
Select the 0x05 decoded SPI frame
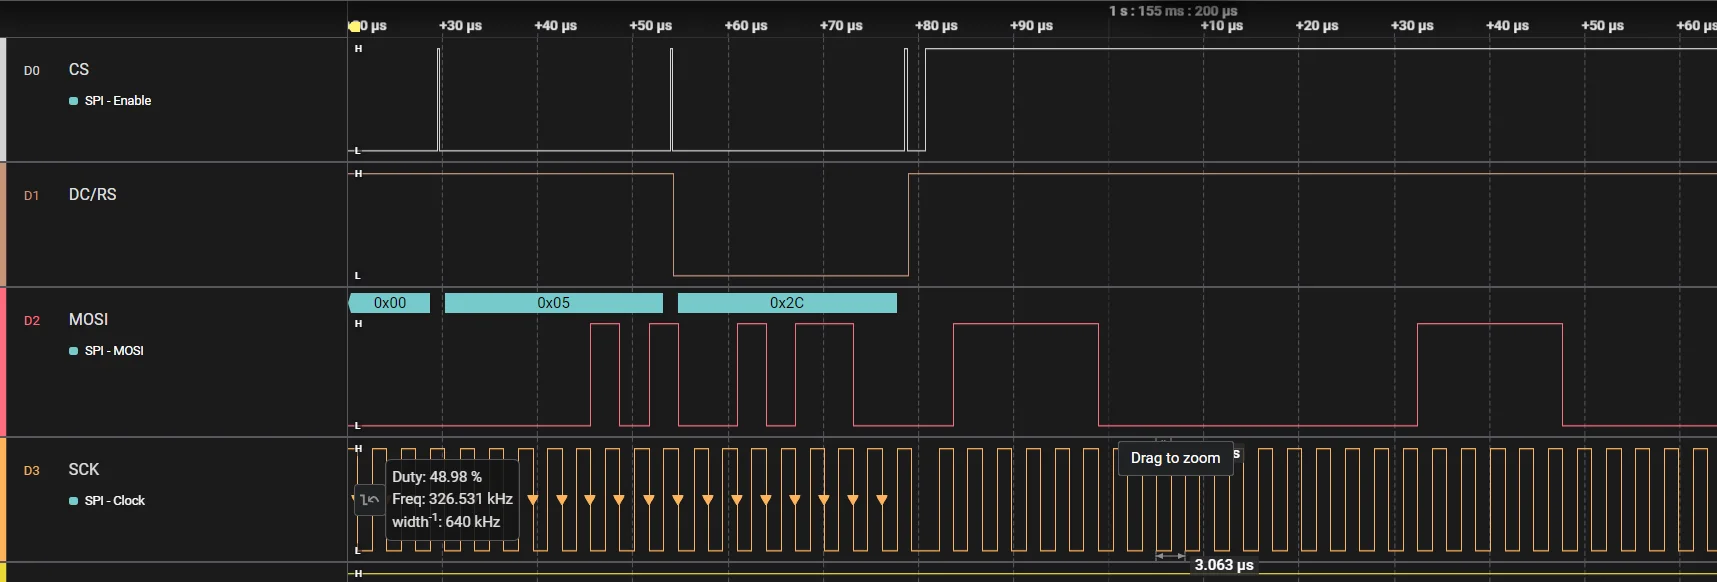pos(553,303)
